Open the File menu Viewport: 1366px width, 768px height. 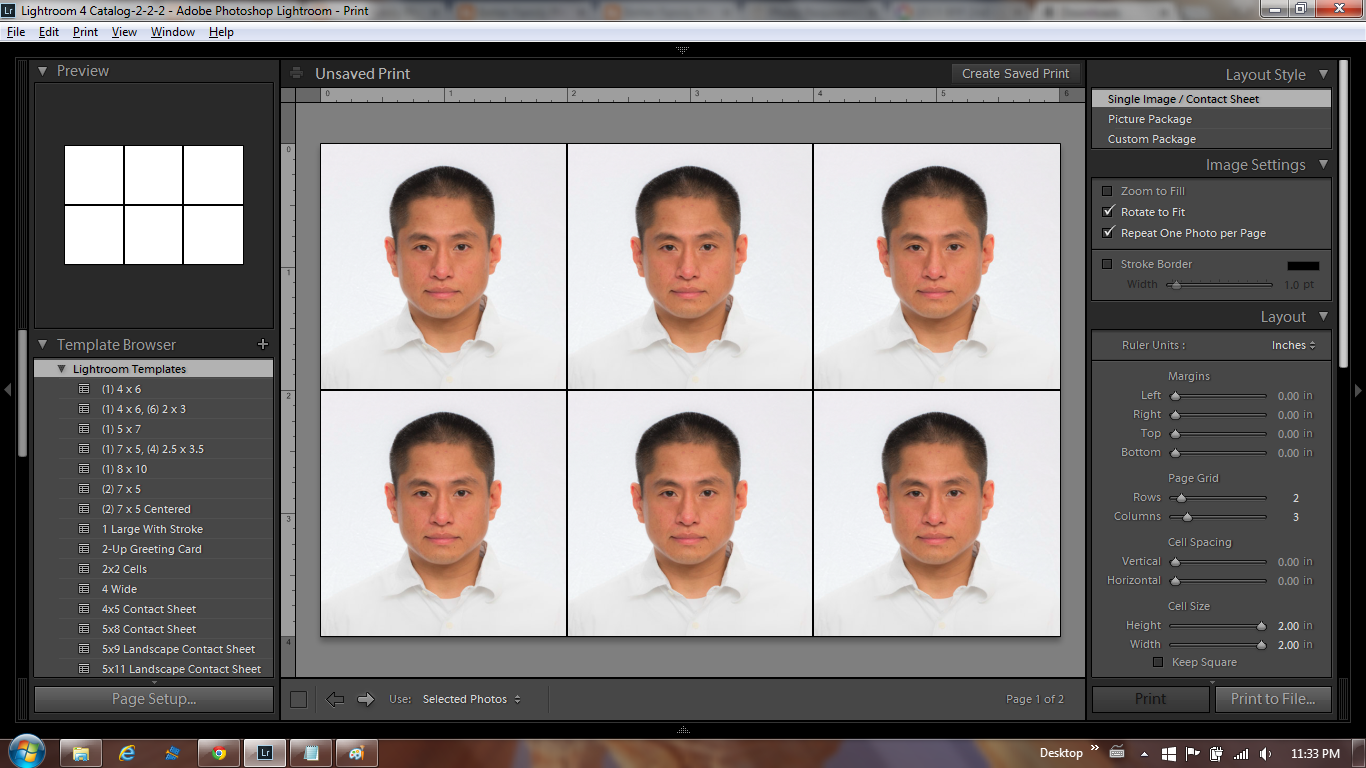pyautogui.click(x=15, y=32)
